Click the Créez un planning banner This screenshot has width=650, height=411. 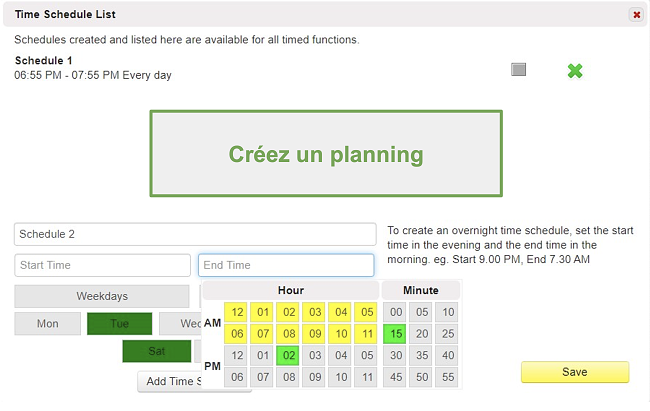[326, 153]
